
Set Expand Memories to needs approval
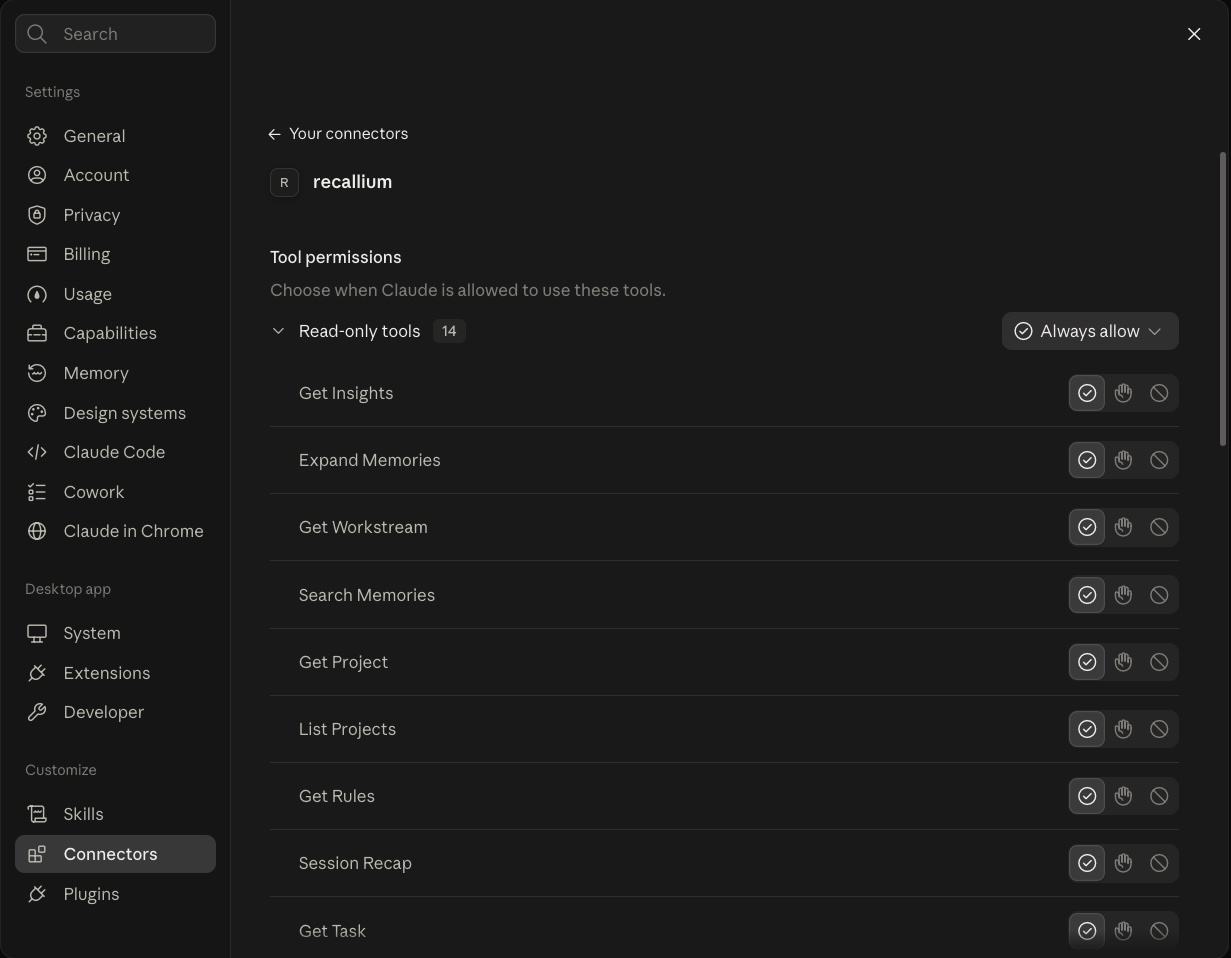[1123, 460]
